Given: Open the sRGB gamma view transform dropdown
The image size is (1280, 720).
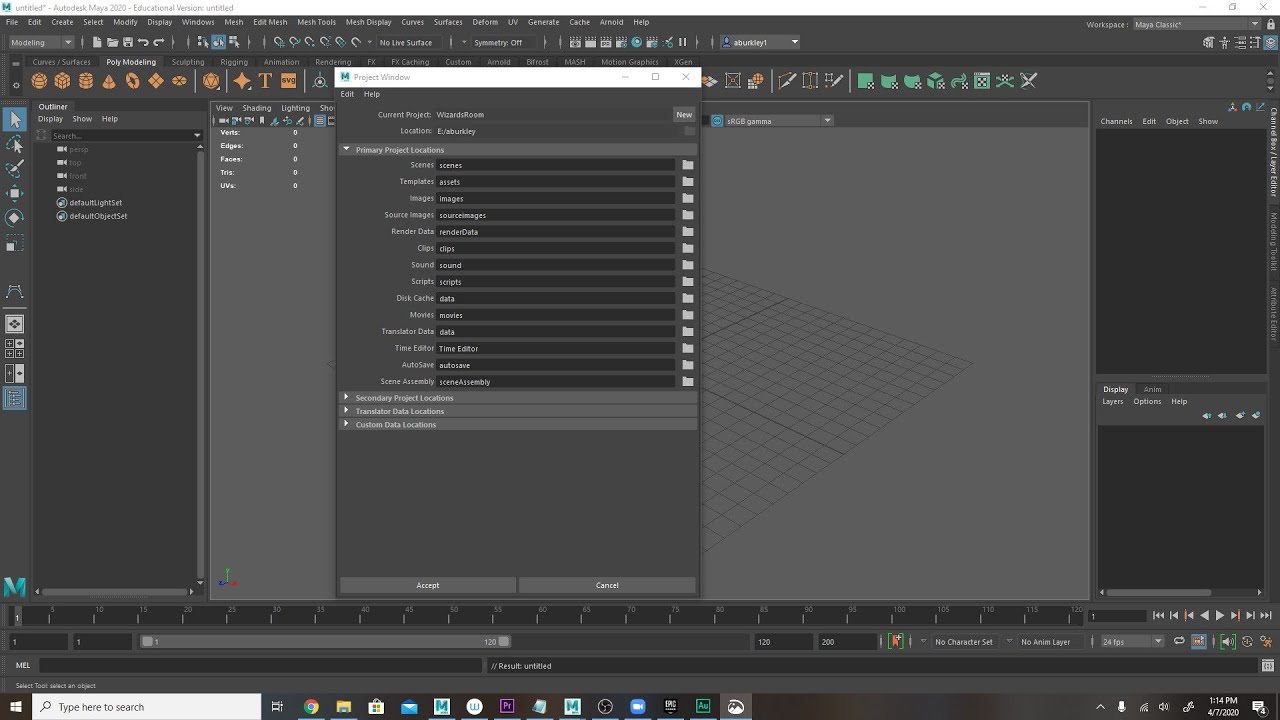Looking at the screenshot, I should pyautogui.click(x=777, y=121).
